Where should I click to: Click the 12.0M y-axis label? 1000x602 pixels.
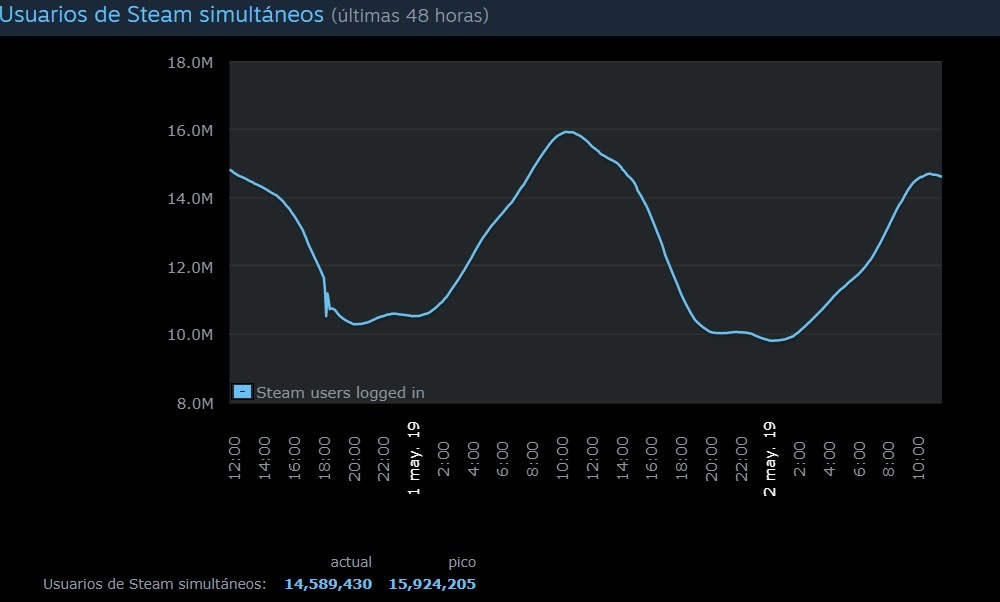click(x=190, y=267)
